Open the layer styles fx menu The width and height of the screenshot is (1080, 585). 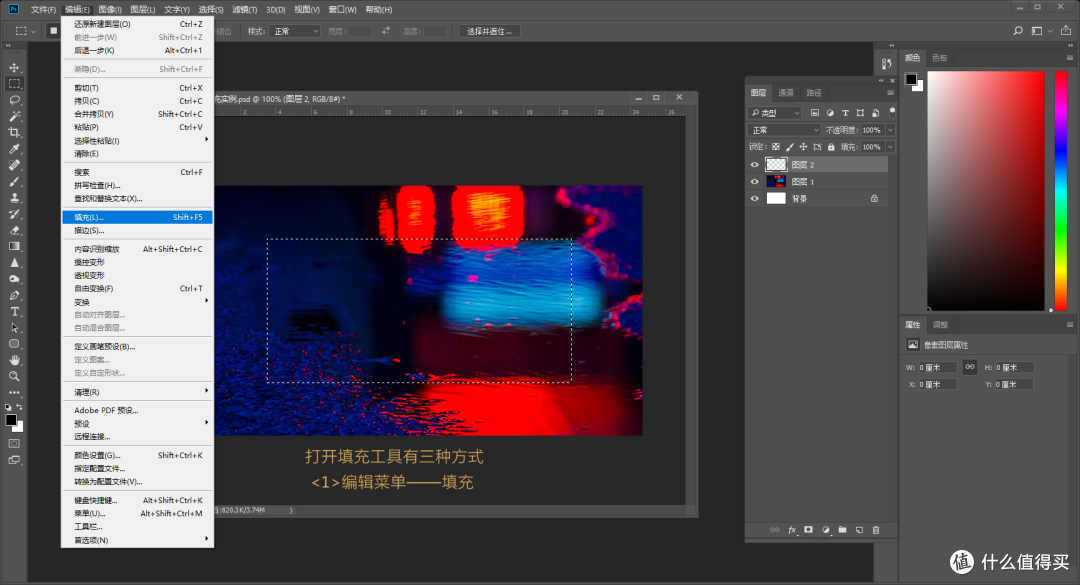coord(791,530)
